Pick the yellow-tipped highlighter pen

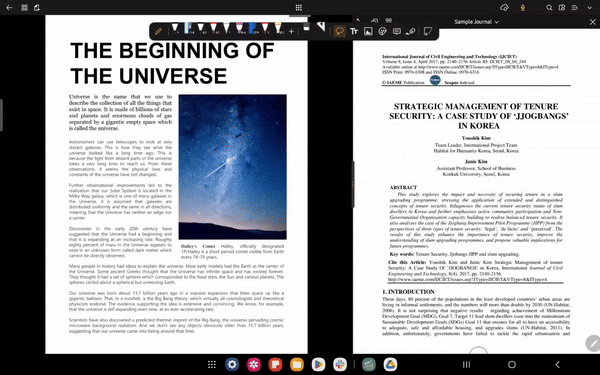(278, 28)
